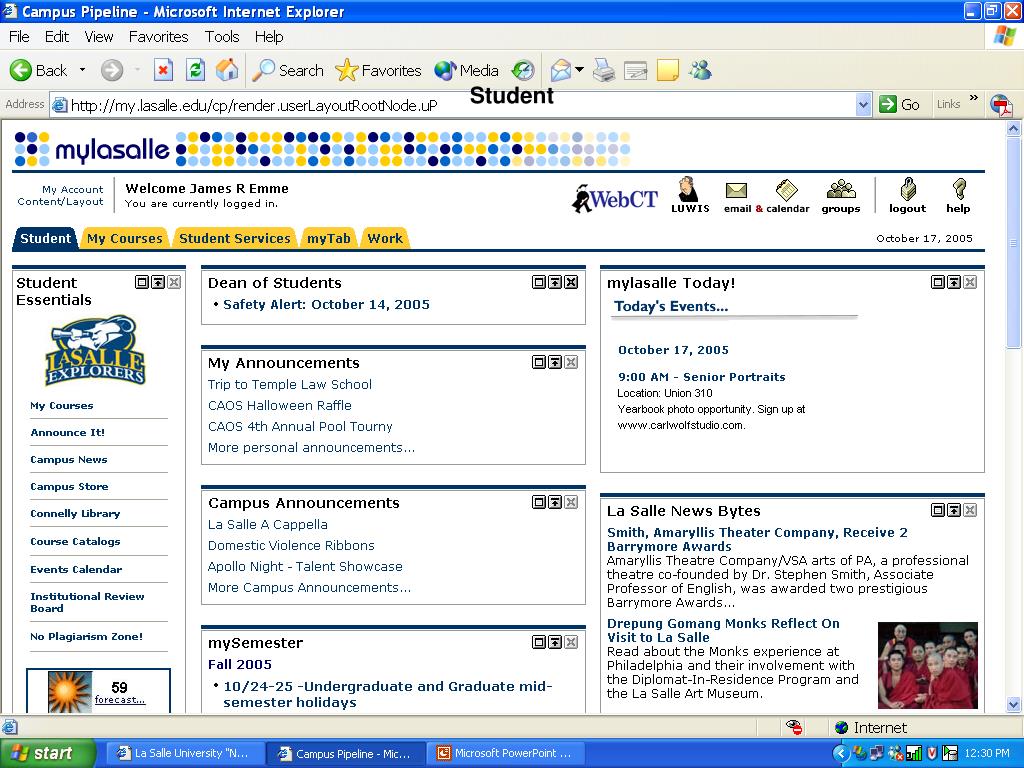Open the address bar dropdown
This screenshot has height=768, width=1024.
click(x=863, y=104)
